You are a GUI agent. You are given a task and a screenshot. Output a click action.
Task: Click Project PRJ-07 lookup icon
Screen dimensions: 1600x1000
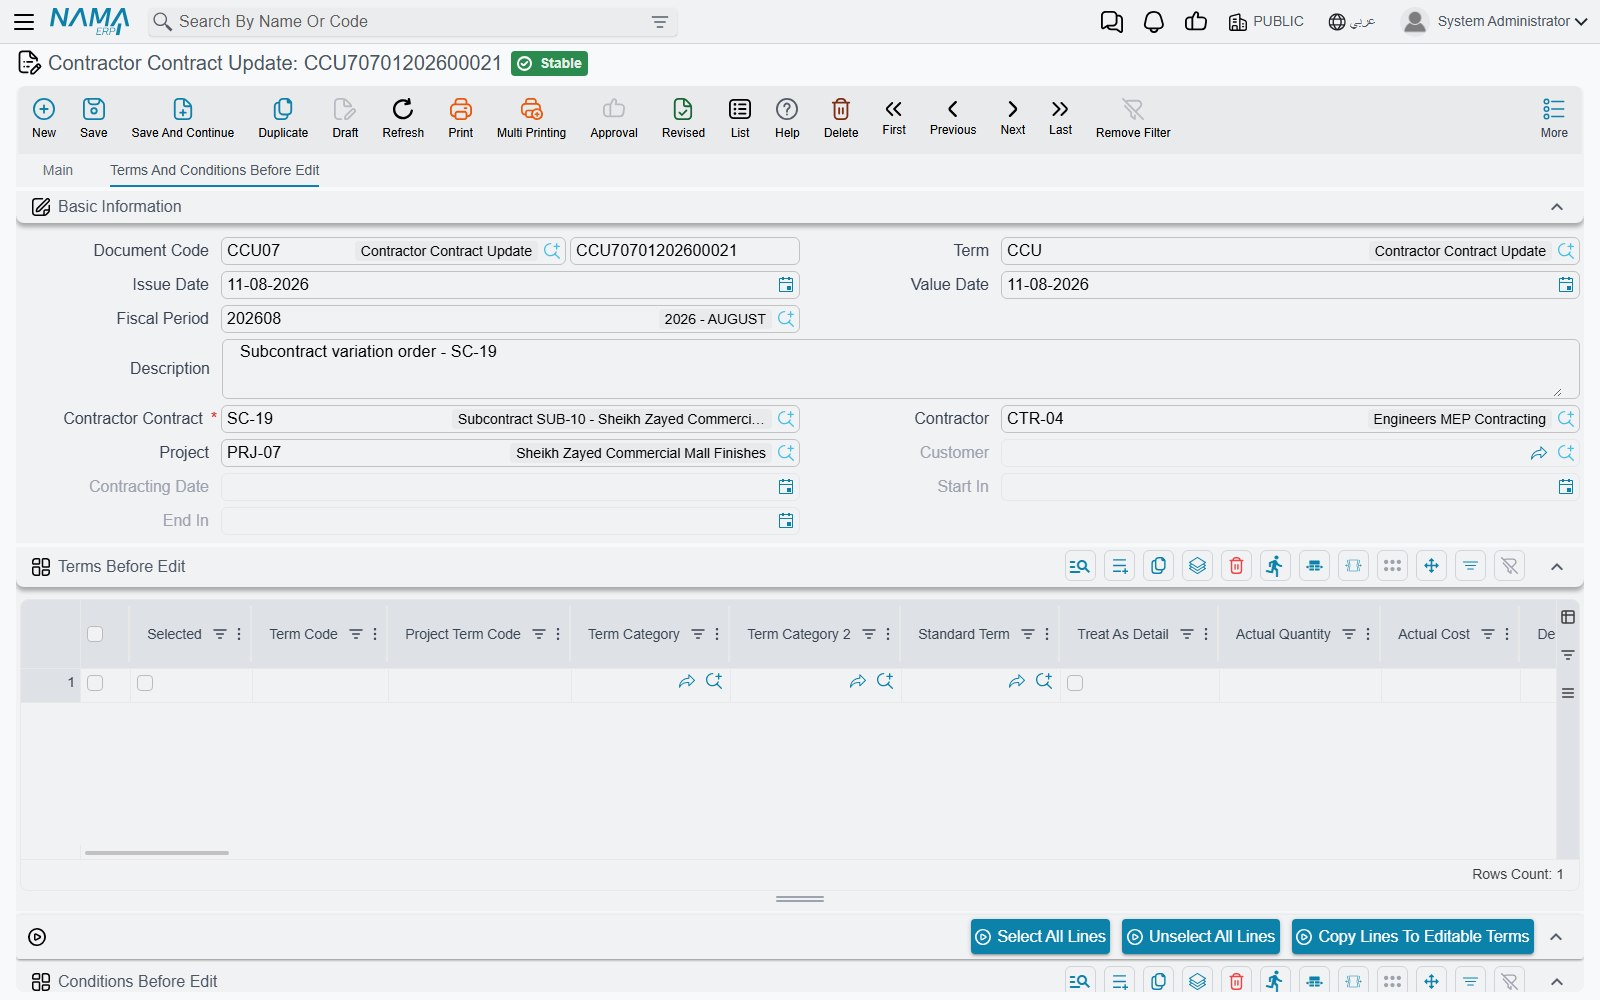tap(786, 453)
